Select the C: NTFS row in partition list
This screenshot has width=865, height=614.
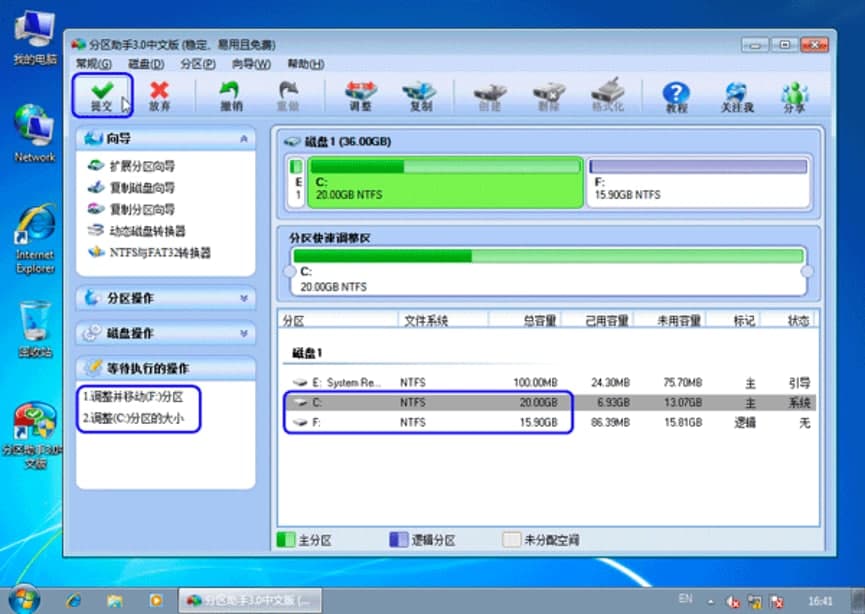coord(549,402)
